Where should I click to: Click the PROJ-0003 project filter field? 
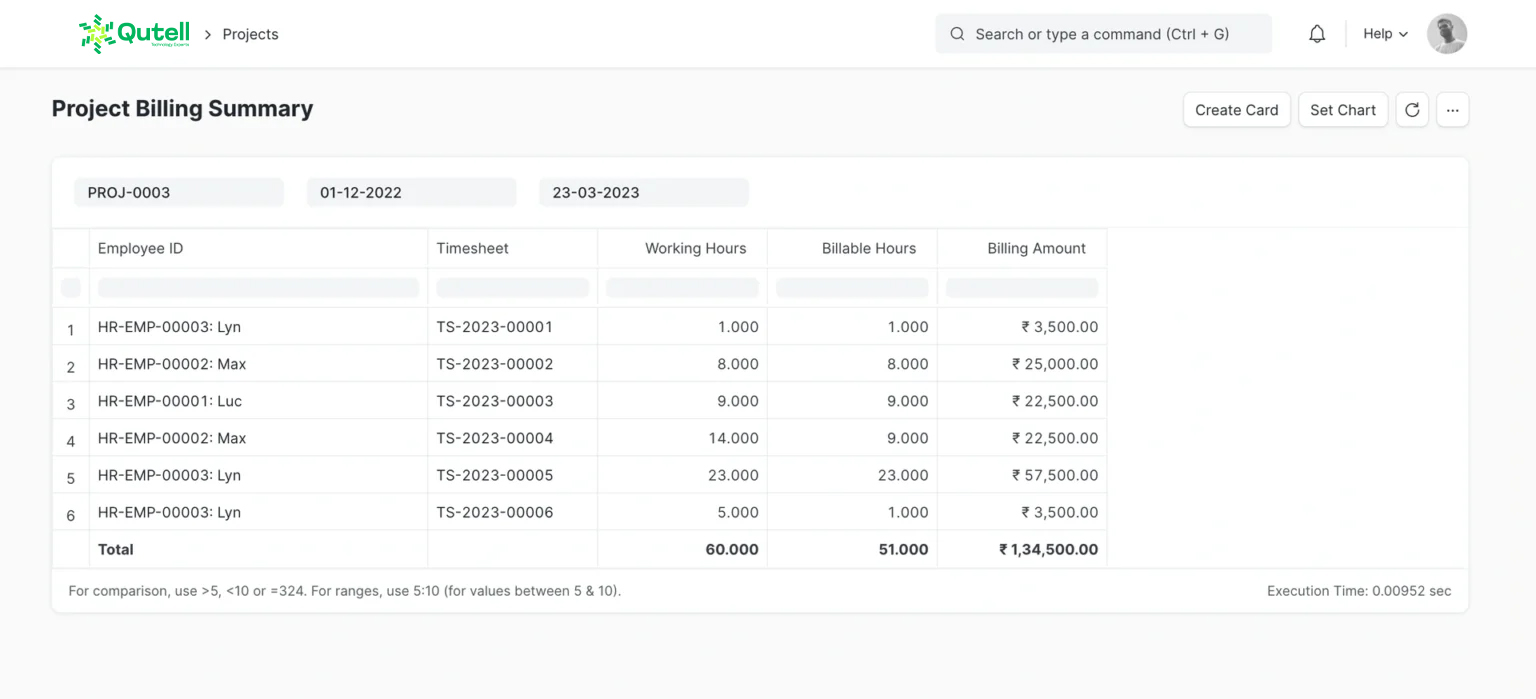pyautogui.click(x=179, y=193)
